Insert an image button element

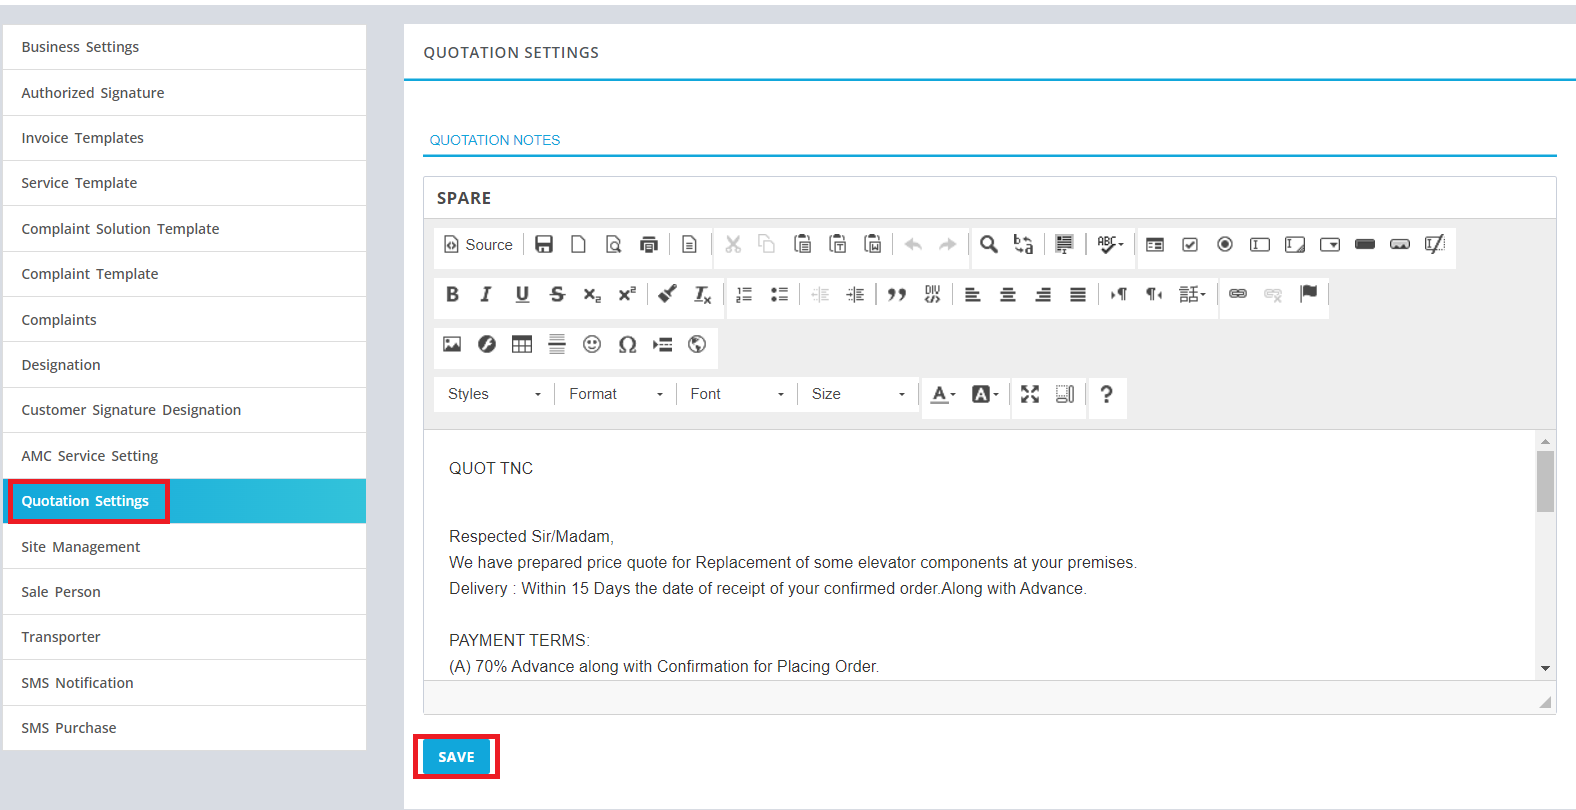pyautogui.click(x=1400, y=244)
